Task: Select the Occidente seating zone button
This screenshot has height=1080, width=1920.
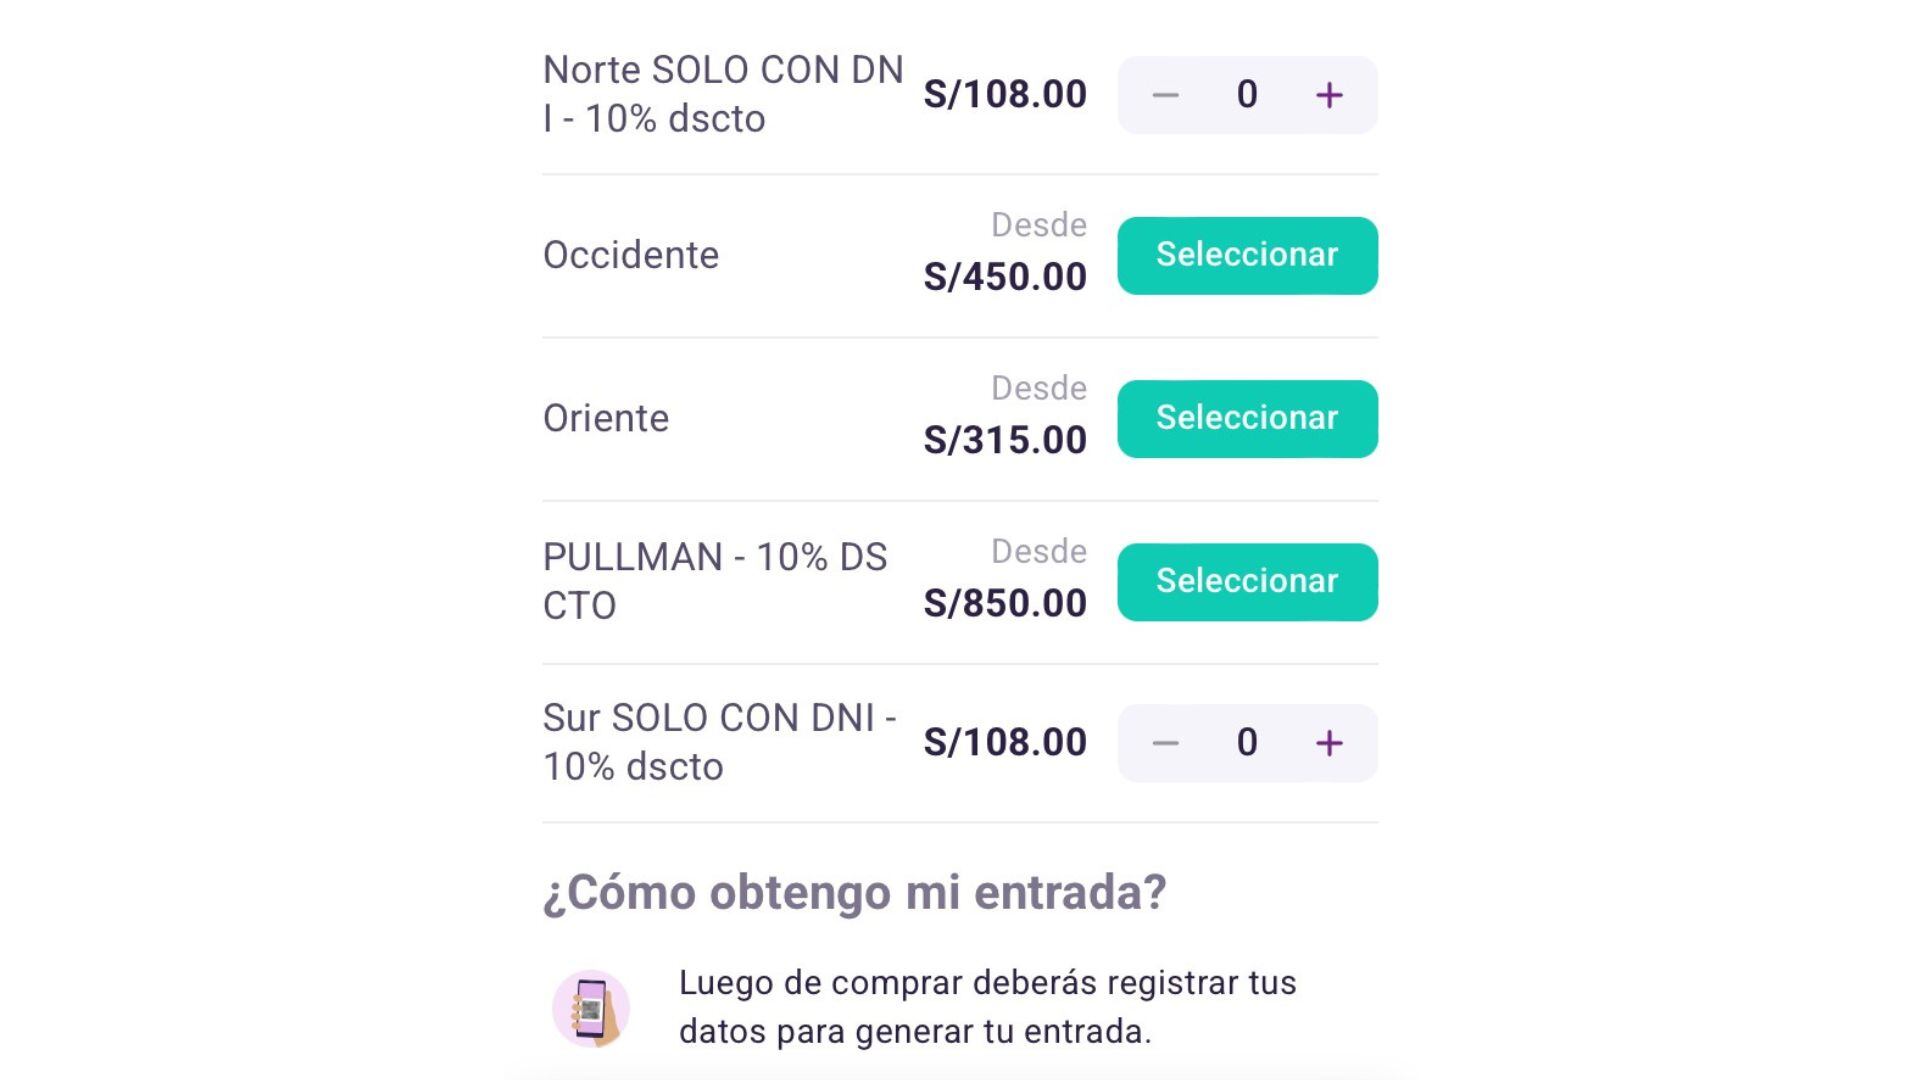Action: point(1247,255)
